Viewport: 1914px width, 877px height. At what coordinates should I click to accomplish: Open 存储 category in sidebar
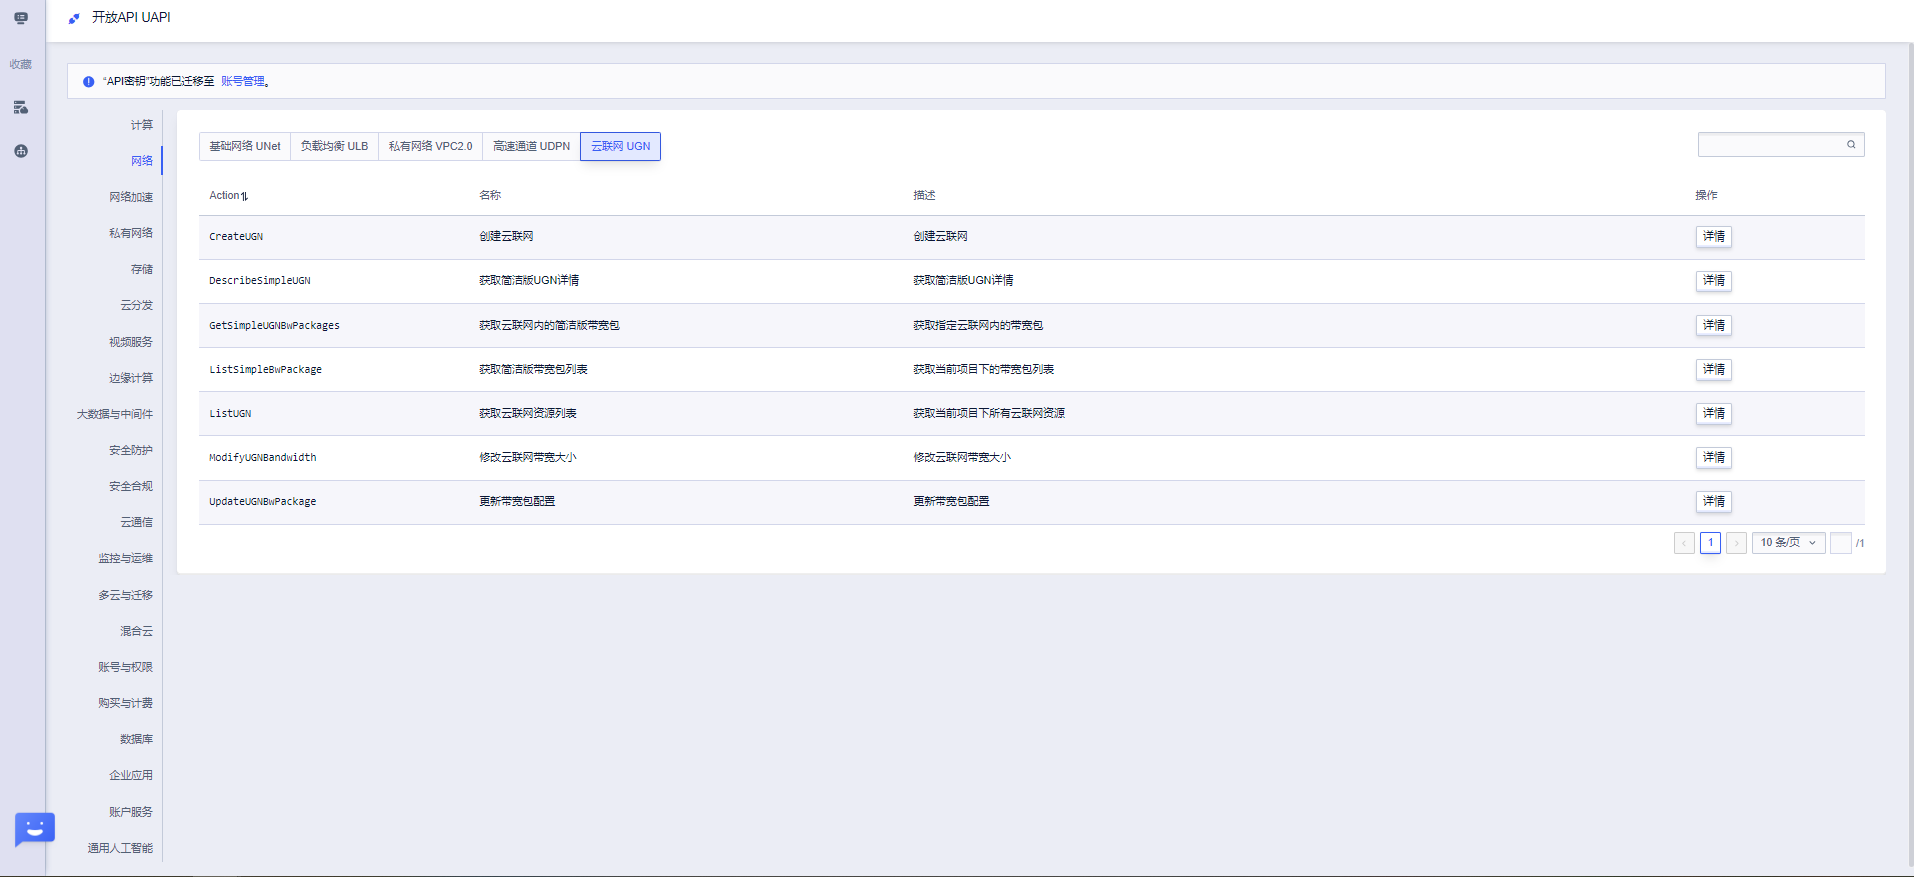tap(142, 269)
